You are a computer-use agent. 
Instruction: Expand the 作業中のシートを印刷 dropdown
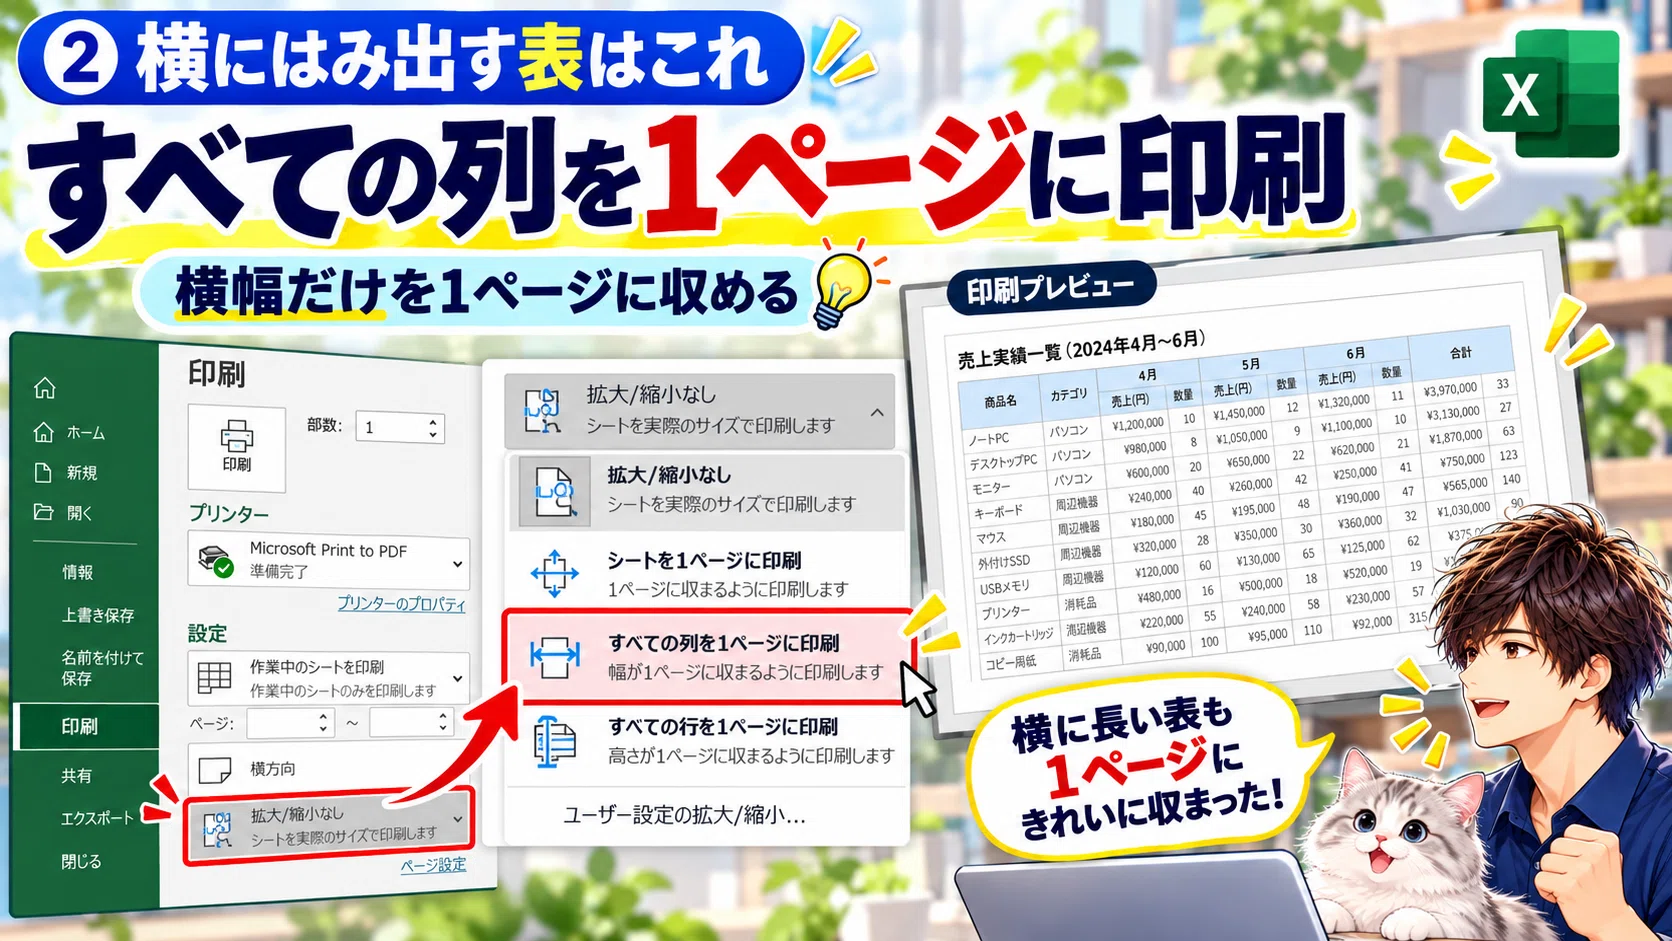click(x=329, y=678)
